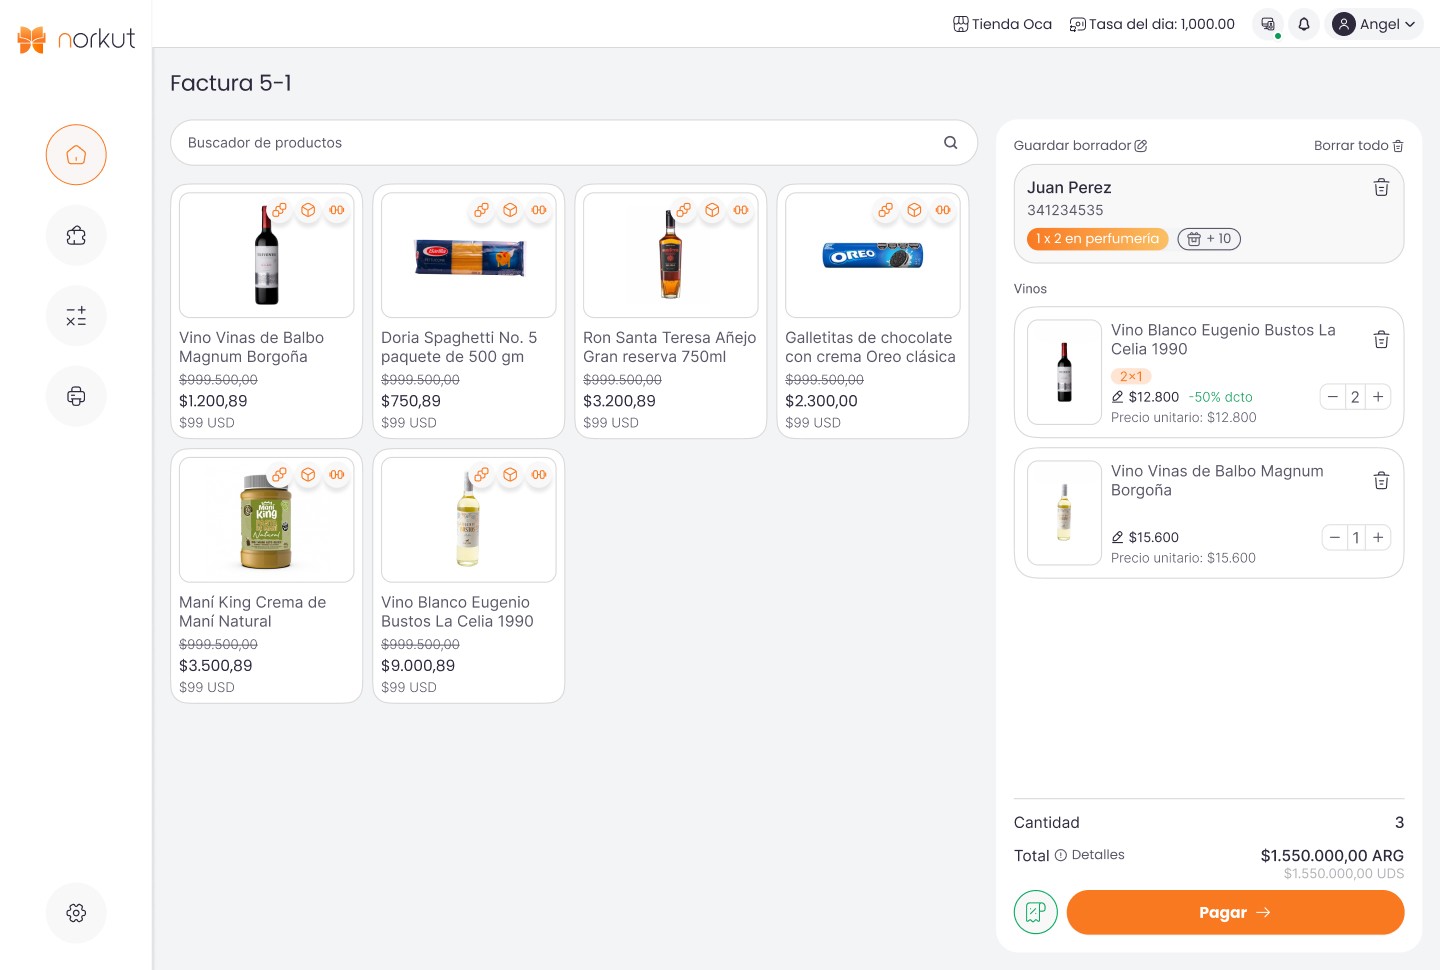Viewport: 1440px width, 970px height.
Task: Select the Ron Santa Teresa Añejo product card
Action: pyautogui.click(x=671, y=311)
